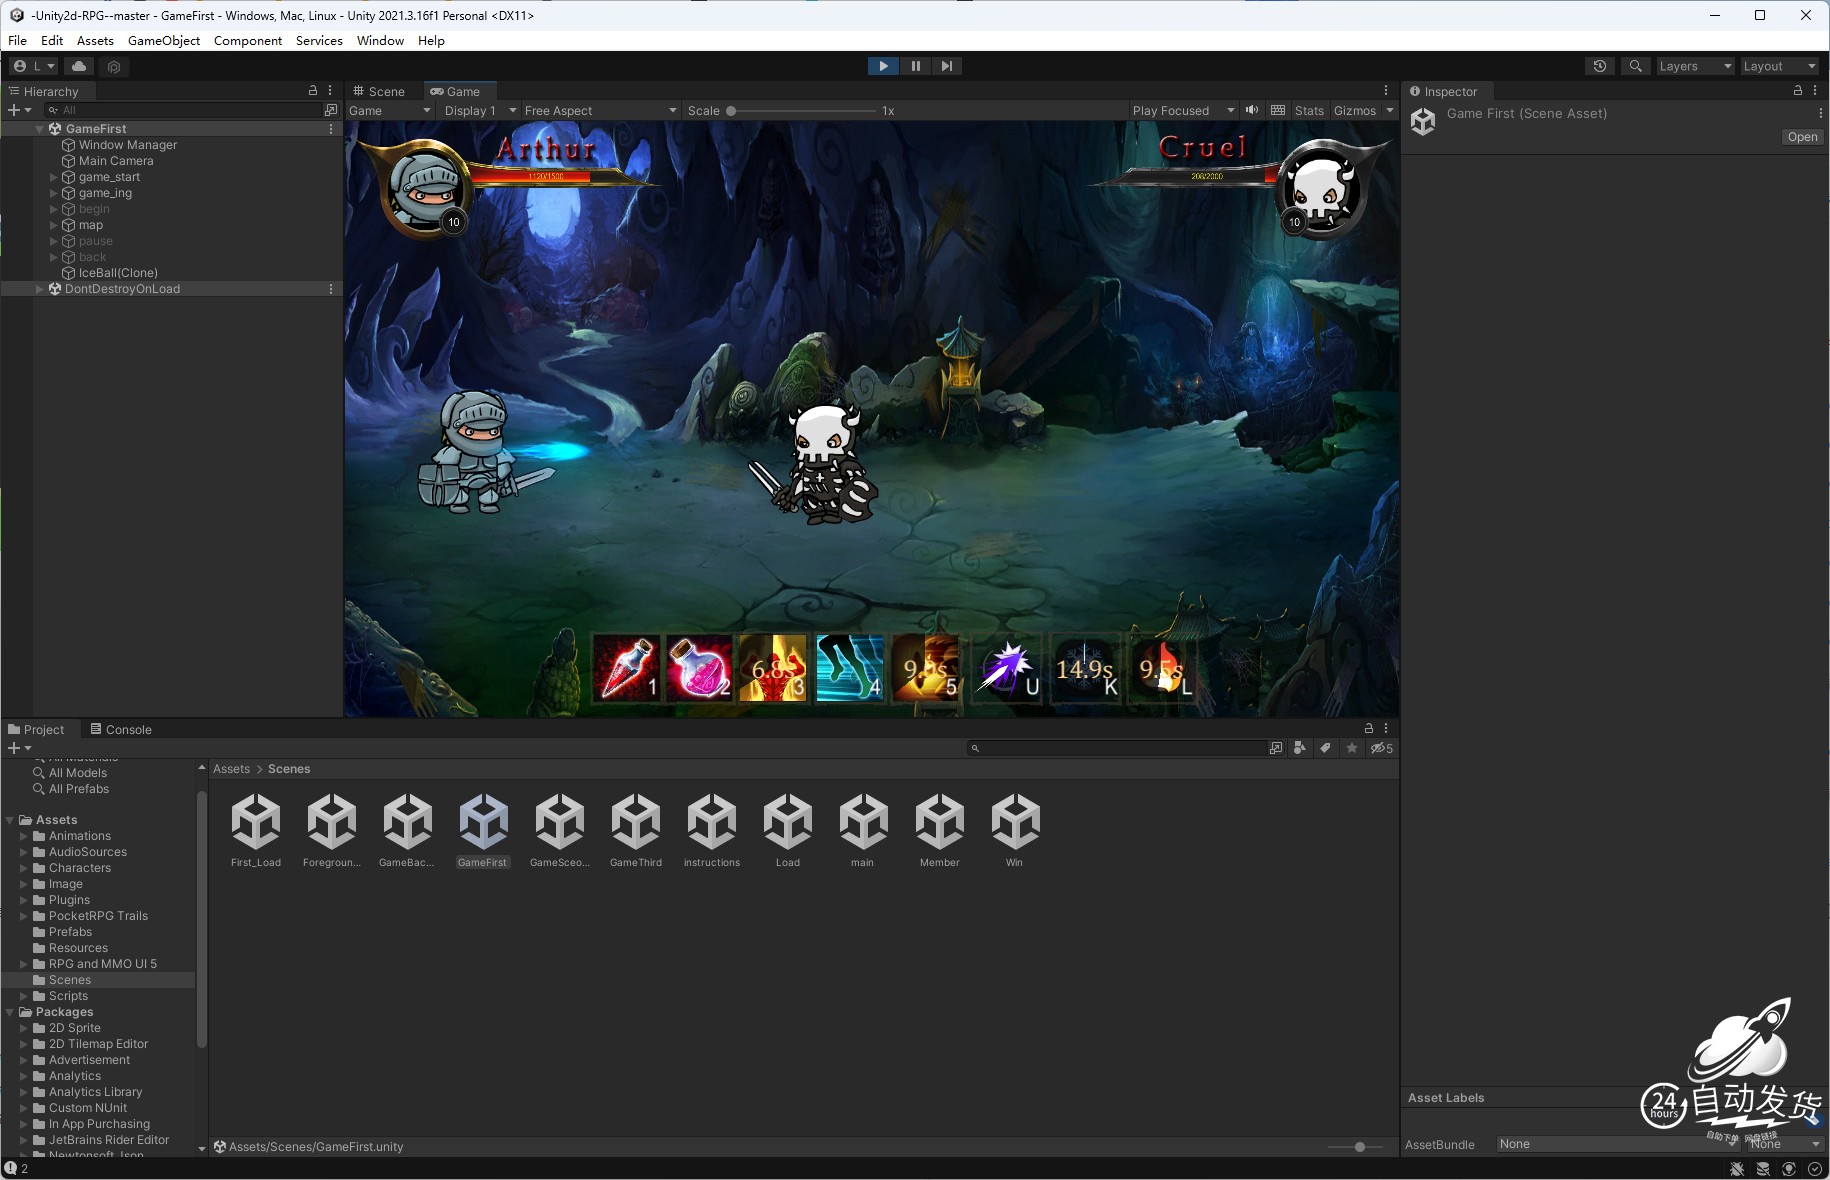Viewport: 1830px width, 1180px height.
Task: Select the GameThird scene thumbnail
Action: [x=636, y=830]
